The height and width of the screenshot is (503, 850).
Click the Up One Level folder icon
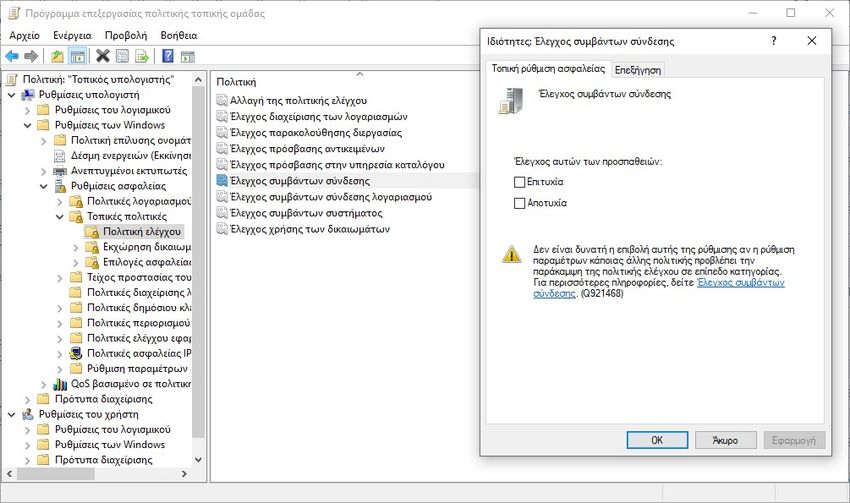pyautogui.click(x=57, y=56)
